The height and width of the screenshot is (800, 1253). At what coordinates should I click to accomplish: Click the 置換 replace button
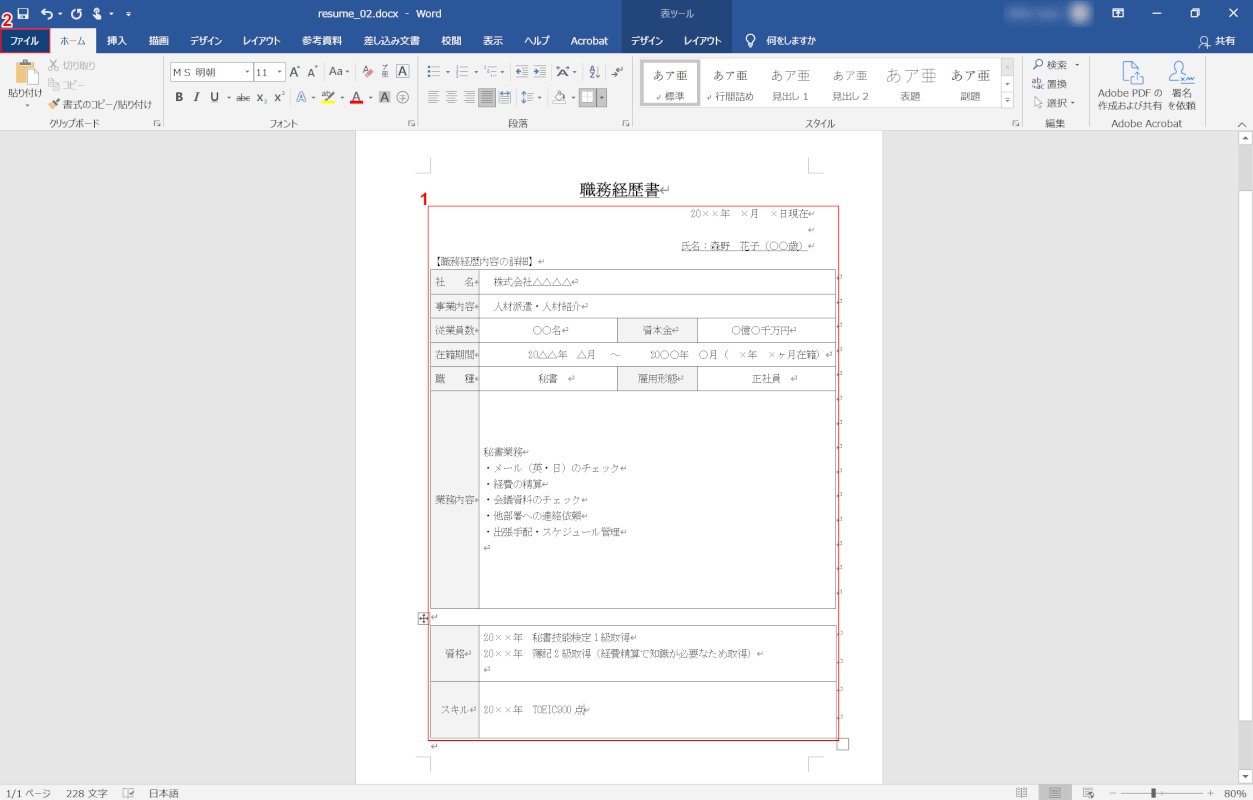[1049, 84]
